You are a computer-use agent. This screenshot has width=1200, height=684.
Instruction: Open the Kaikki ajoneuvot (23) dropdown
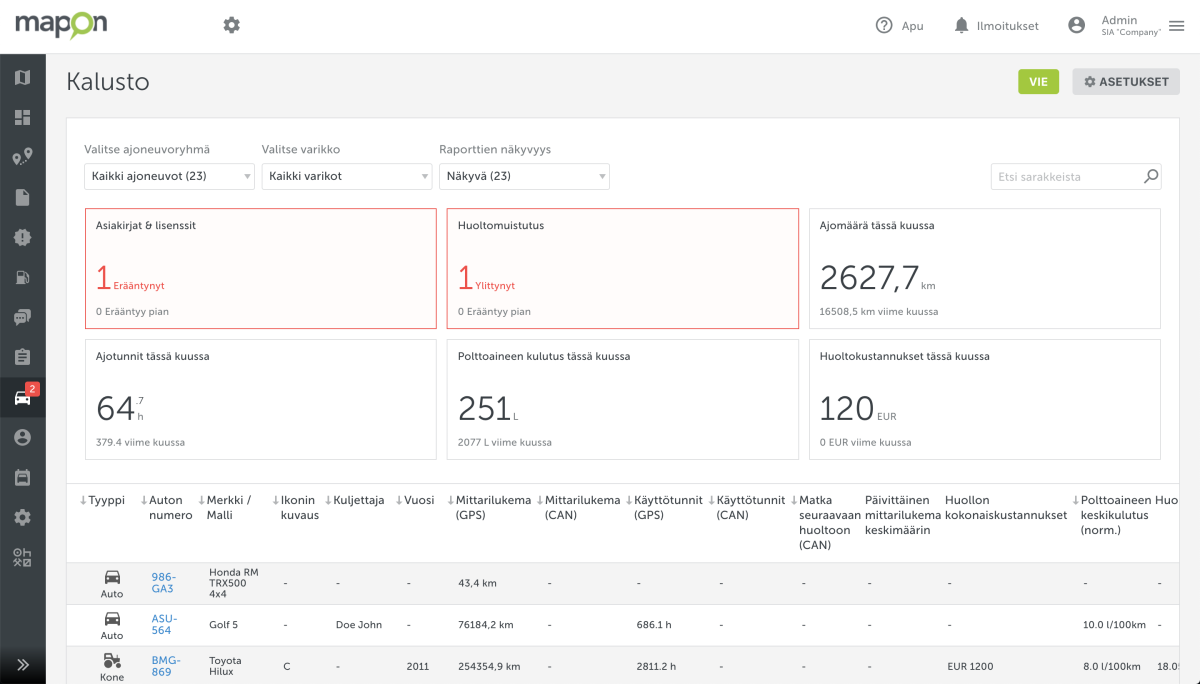pyautogui.click(x=169, y=177)
